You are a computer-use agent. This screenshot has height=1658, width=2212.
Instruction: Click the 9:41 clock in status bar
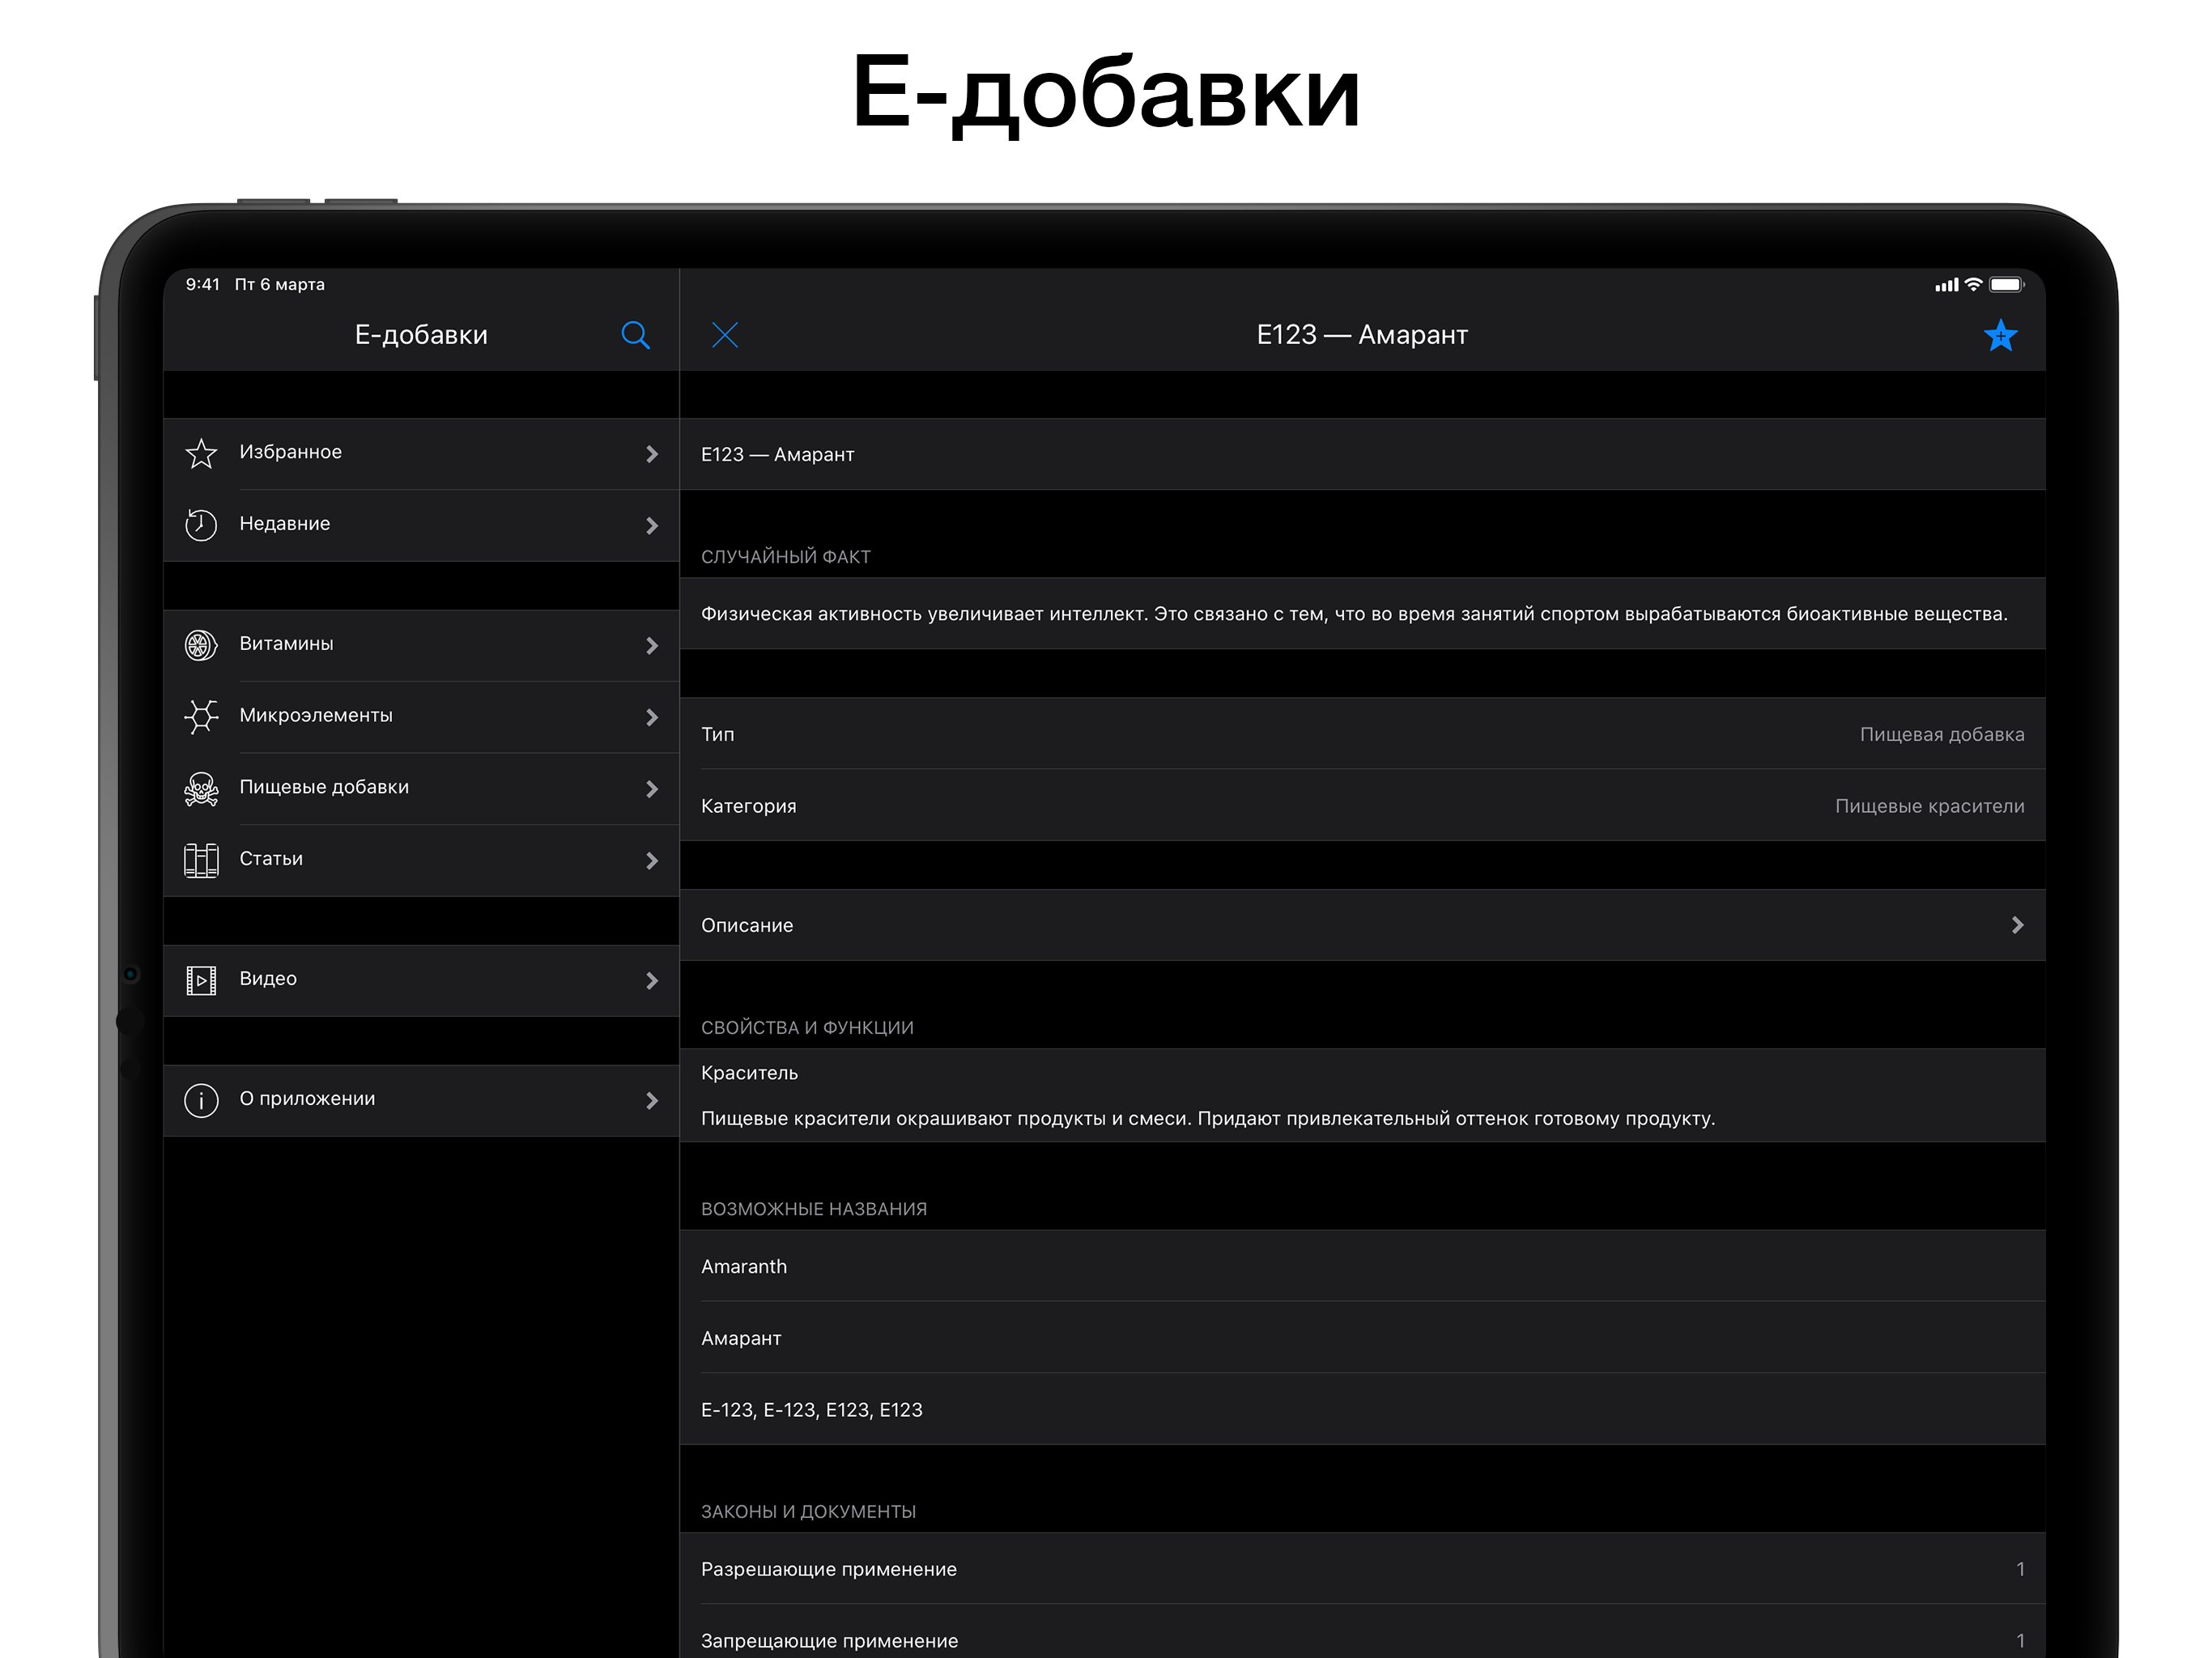[203, 284]
